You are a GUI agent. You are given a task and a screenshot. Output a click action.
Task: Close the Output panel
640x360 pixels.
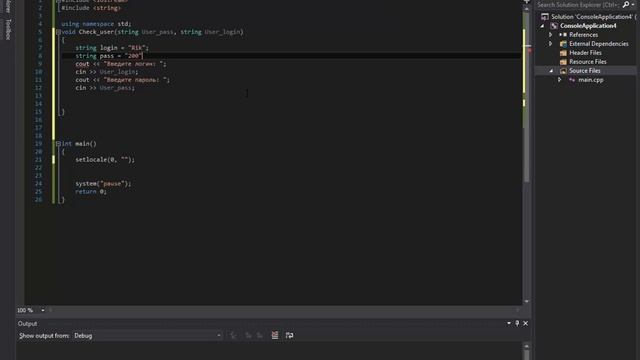tap(526, 323)
